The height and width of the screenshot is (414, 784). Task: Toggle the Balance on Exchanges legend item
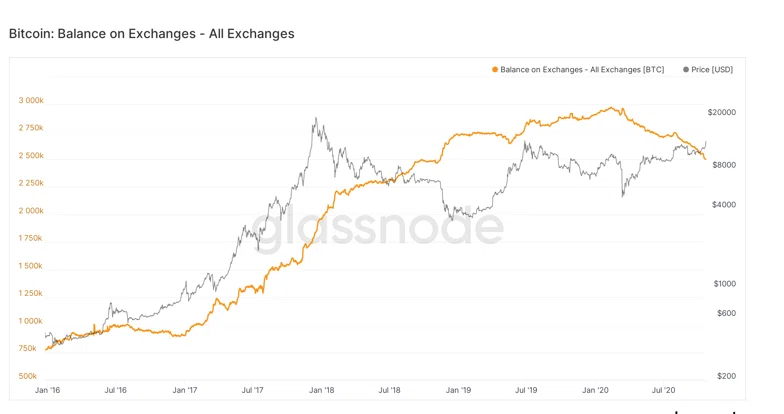coord(578,70)
